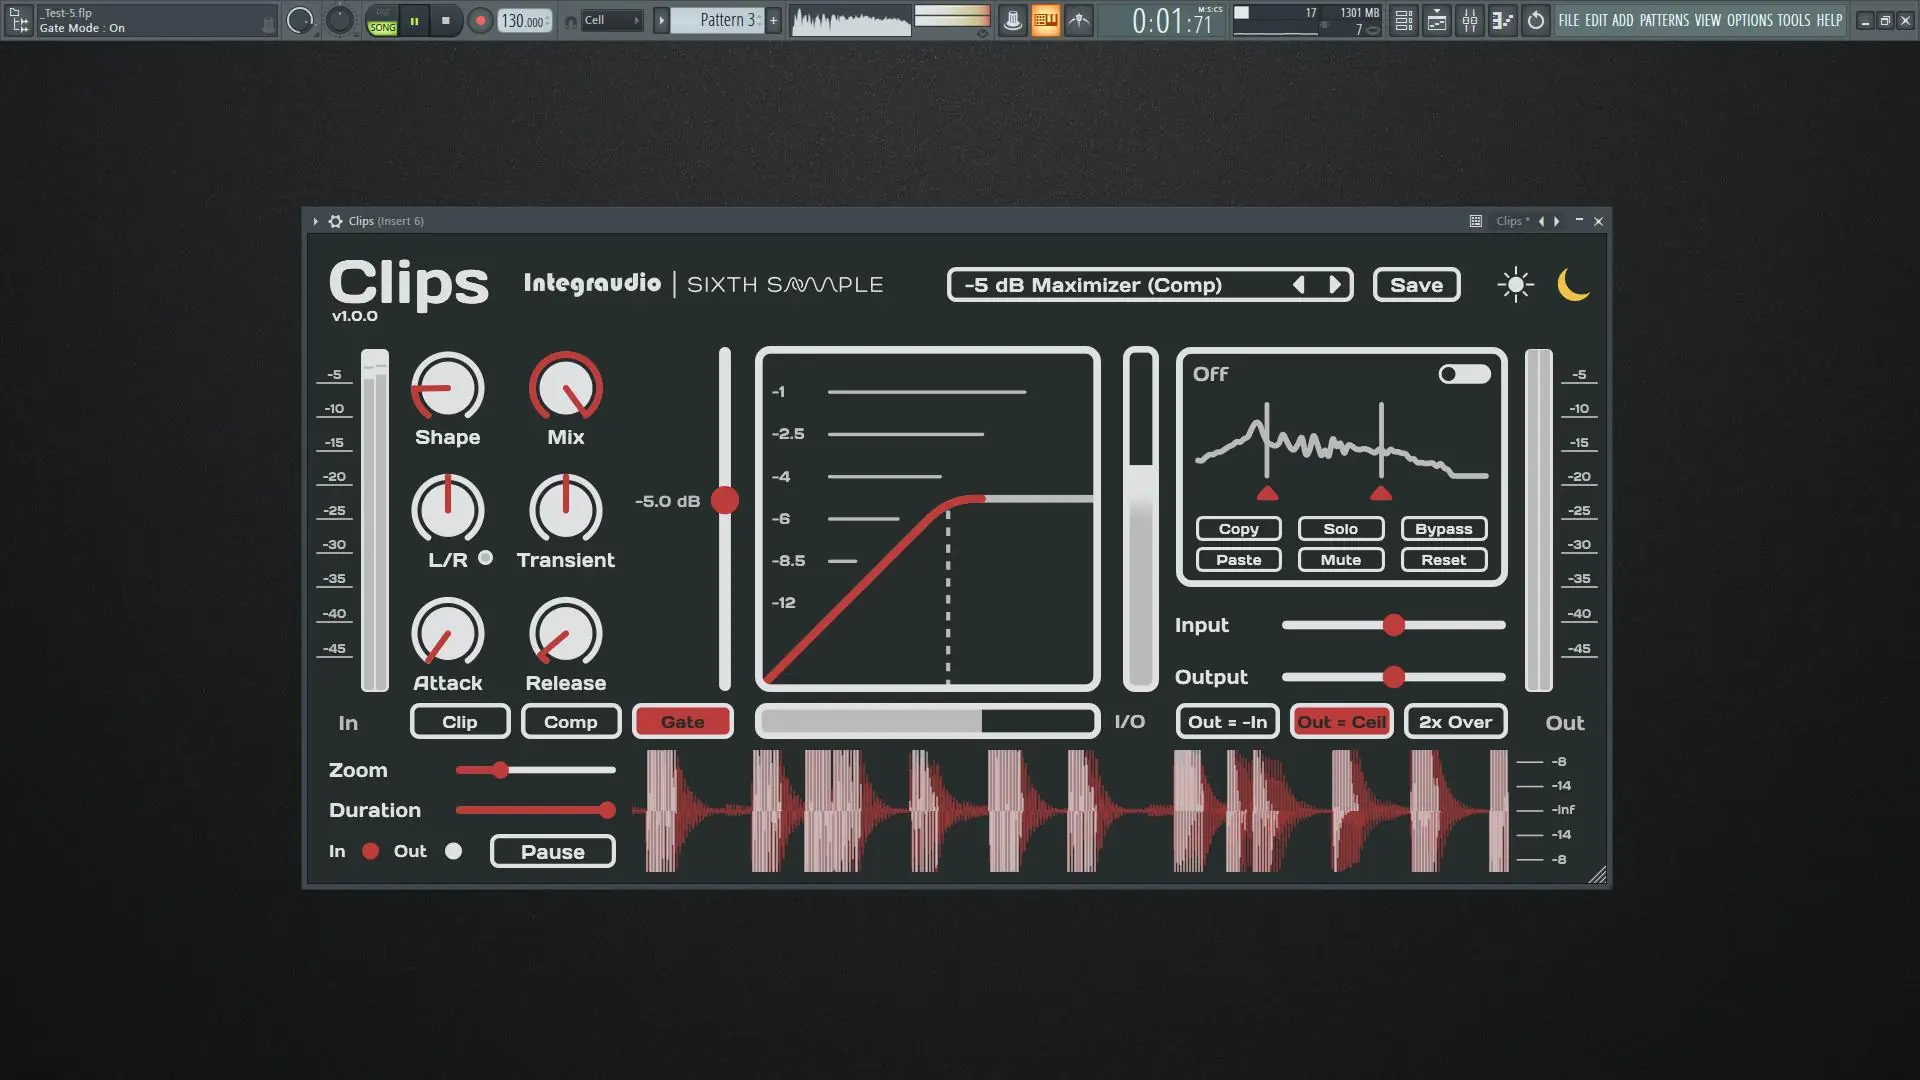
Task: Click the FL Studio record button
Action: (480, 20)
